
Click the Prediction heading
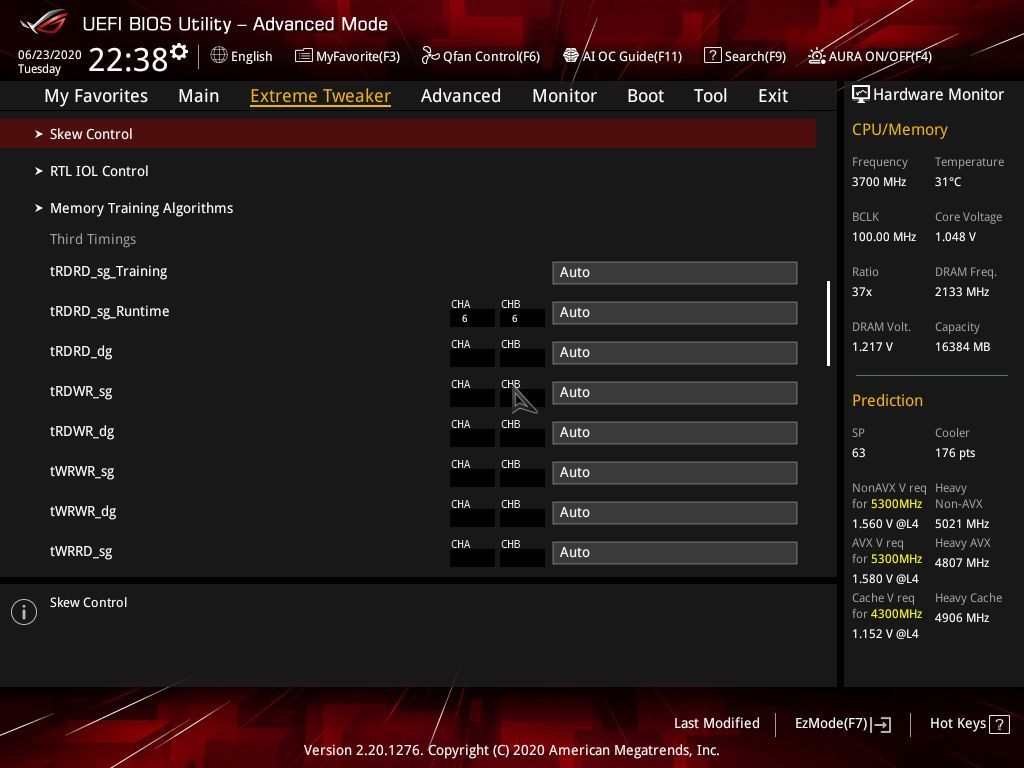point(887,400)
